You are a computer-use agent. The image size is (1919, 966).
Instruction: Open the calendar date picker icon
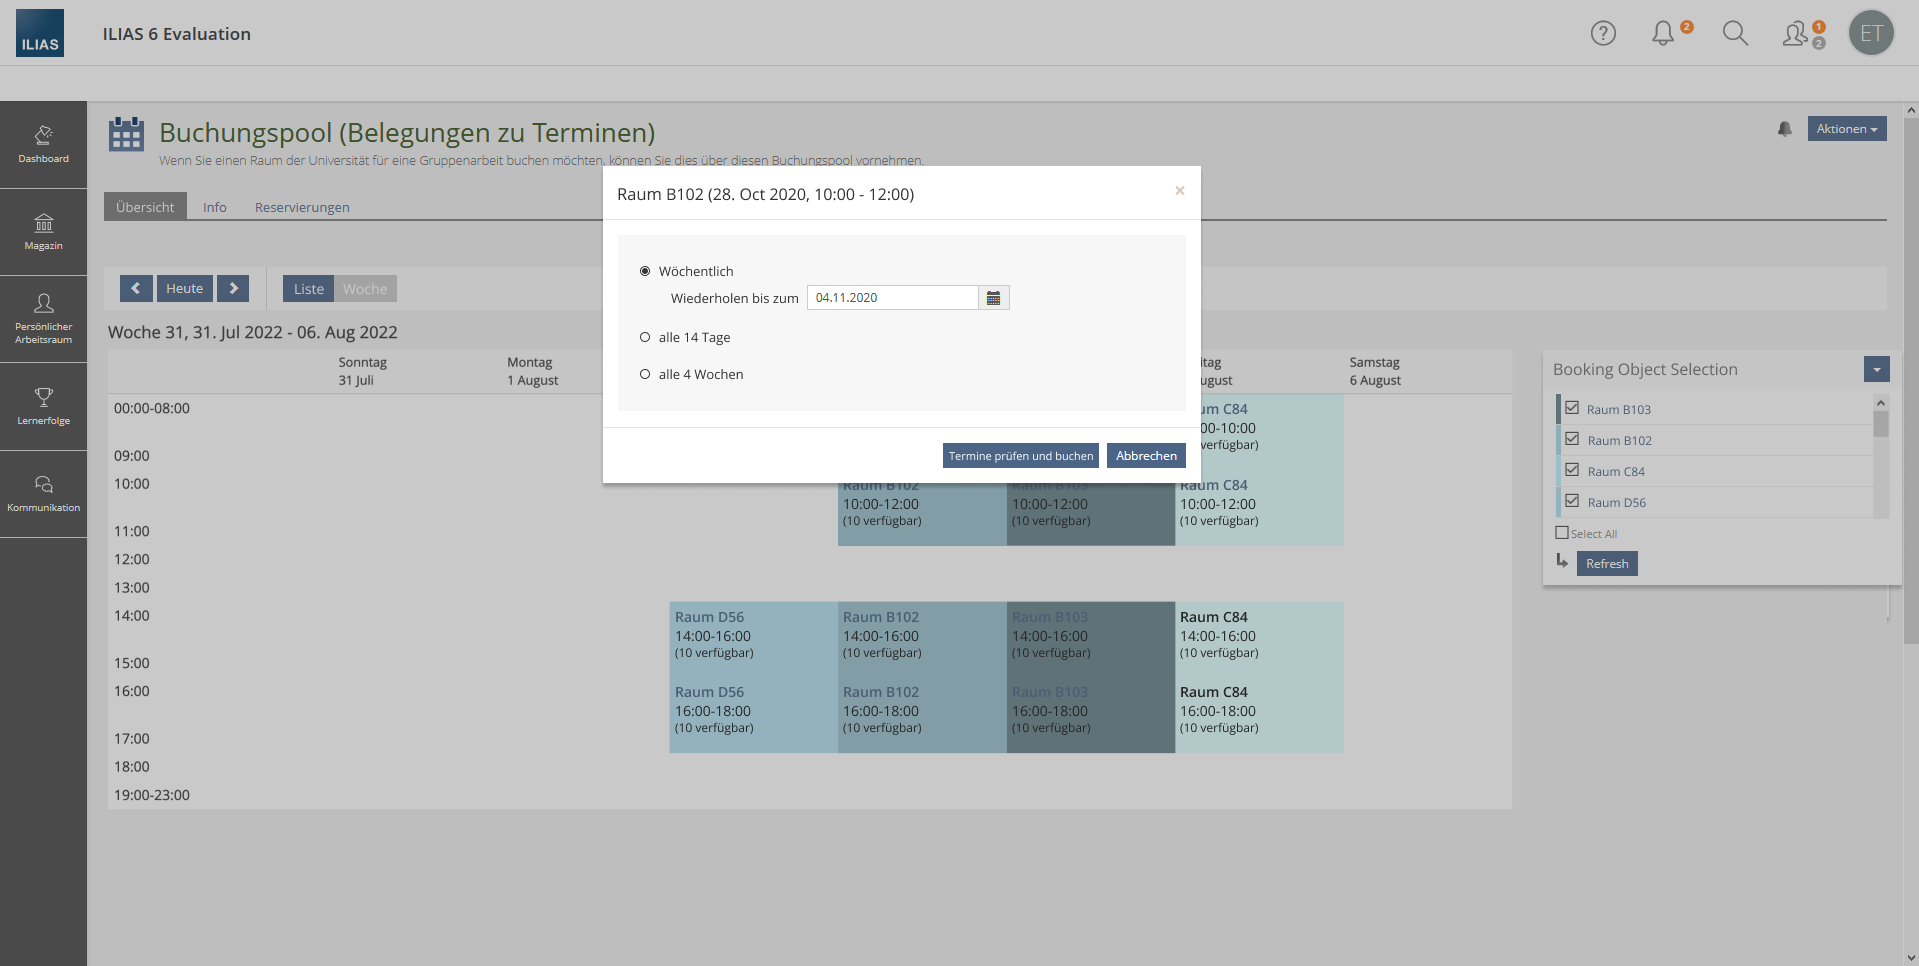click(993, 298)
